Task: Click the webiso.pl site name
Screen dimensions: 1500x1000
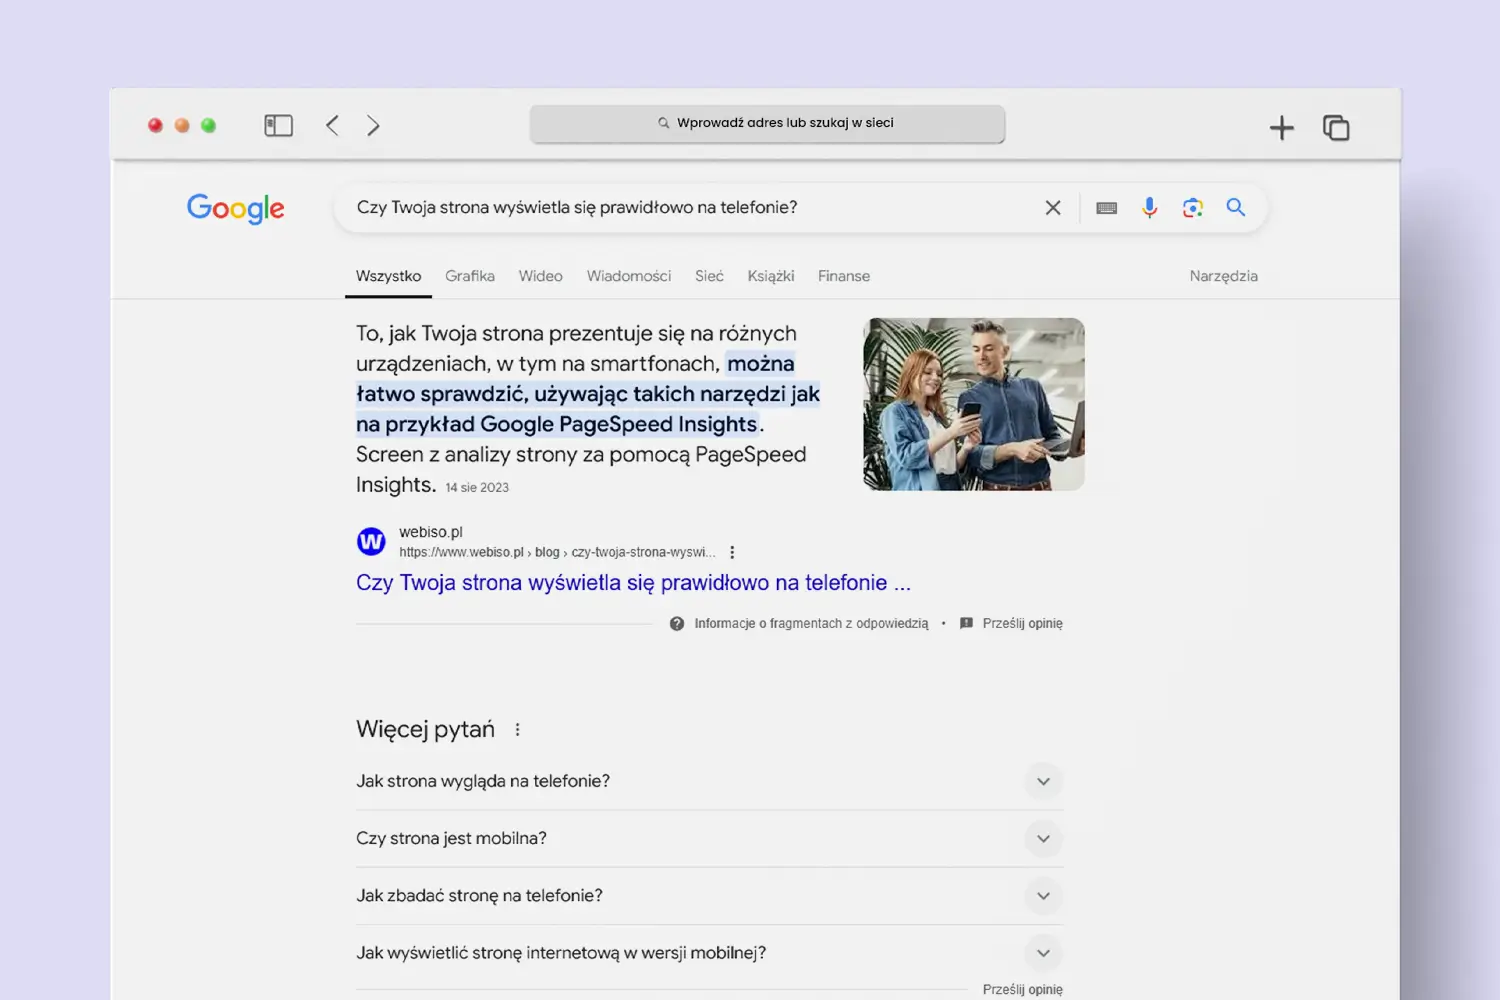Action: click(431, 532)
